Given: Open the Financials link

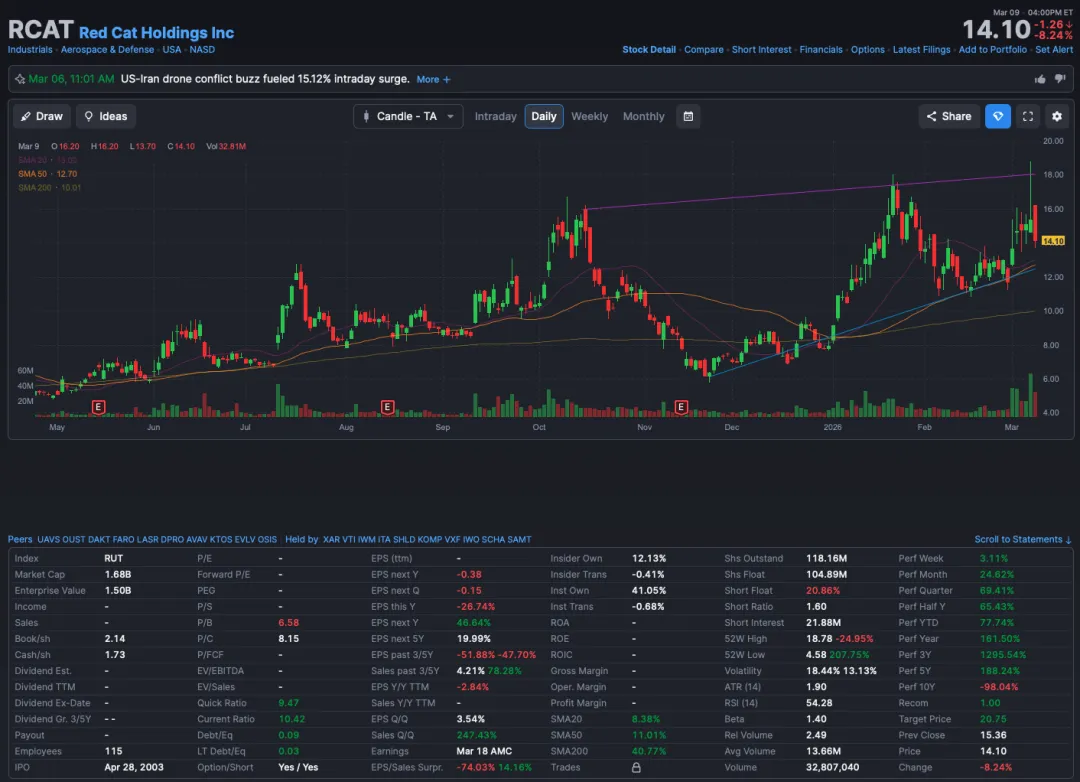Looking at the screenshot, I should 820,50.
